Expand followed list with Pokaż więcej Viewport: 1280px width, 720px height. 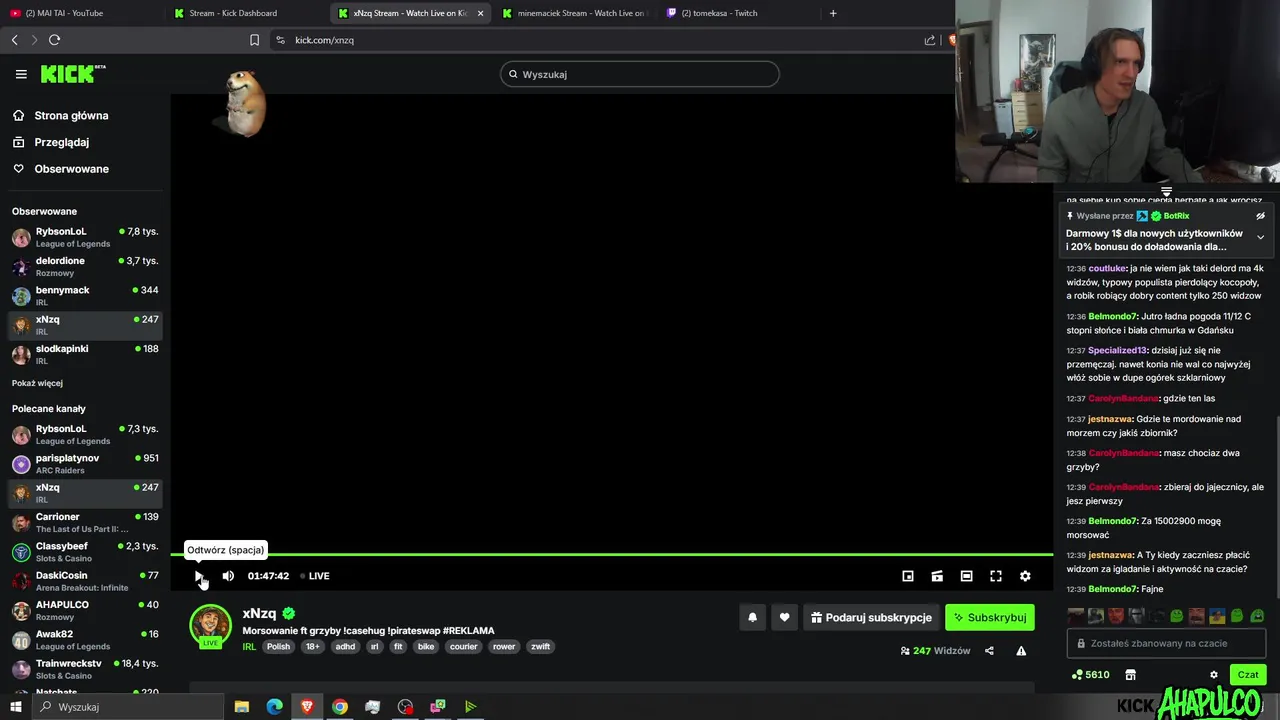[37, 383]
